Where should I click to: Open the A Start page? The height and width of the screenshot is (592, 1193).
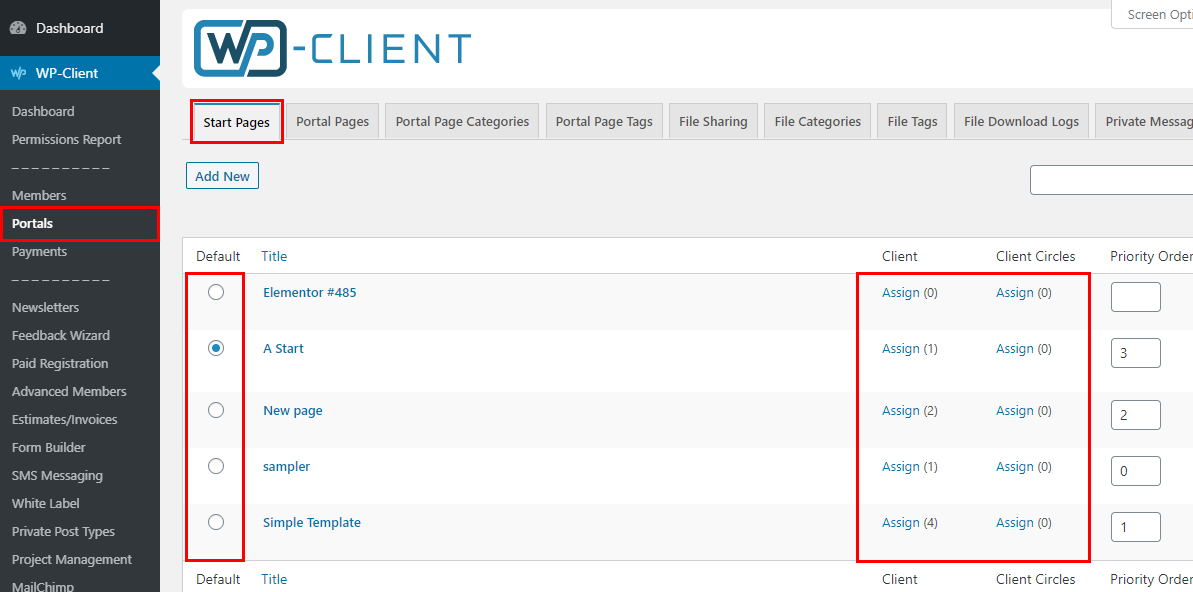click(283, 349)
